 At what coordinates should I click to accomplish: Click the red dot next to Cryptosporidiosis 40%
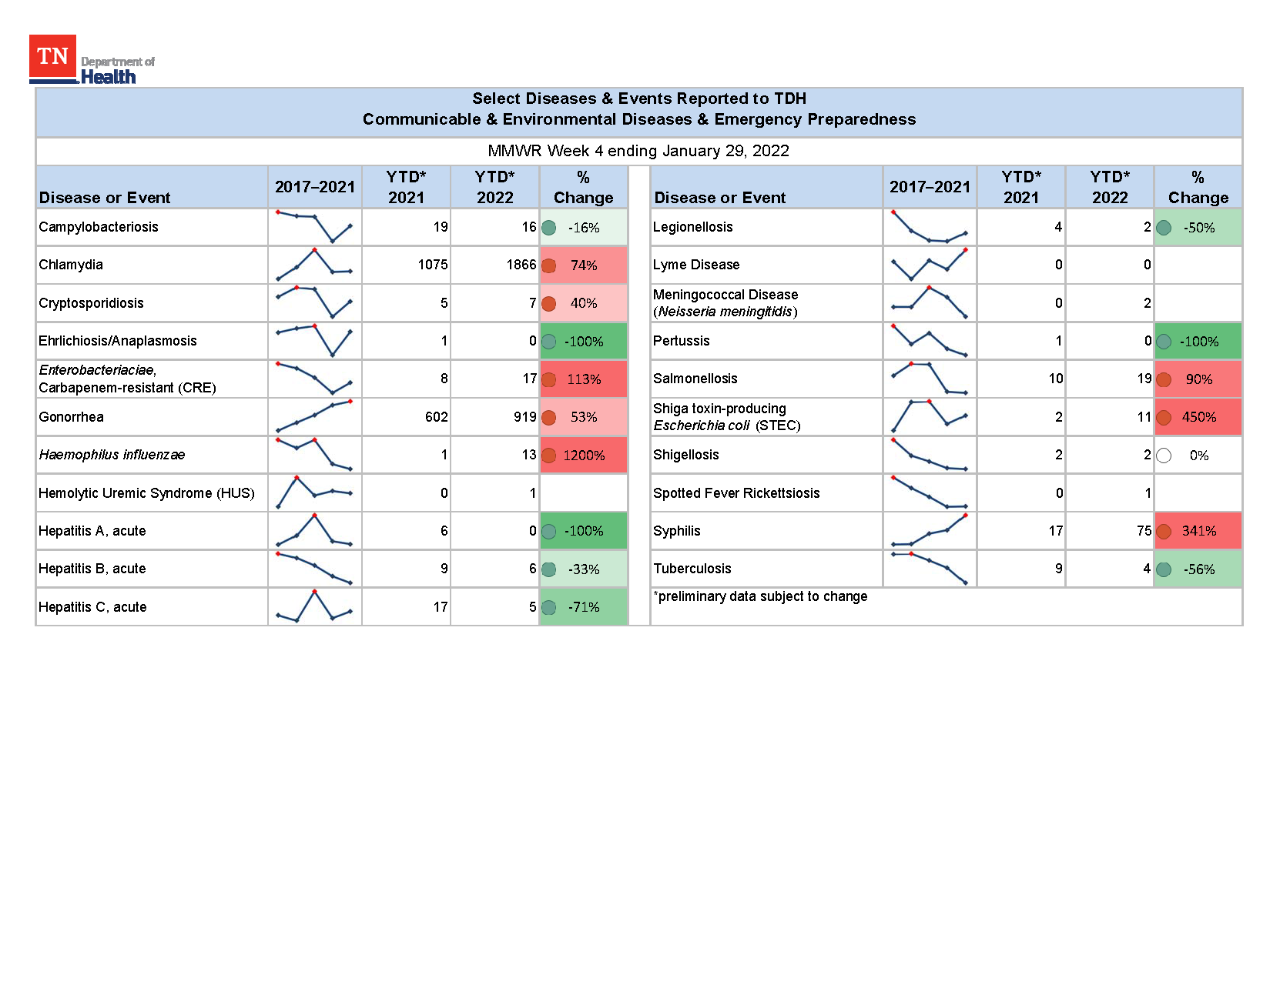[x=549, y=304]
